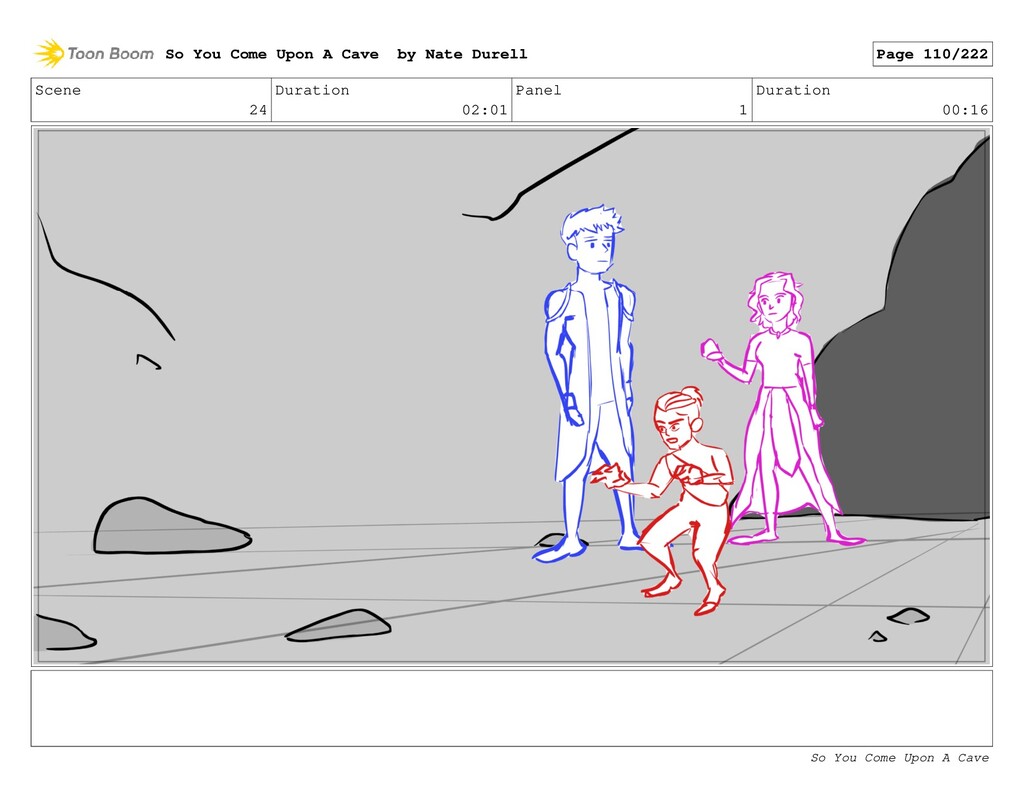The height and width of the screenshot is (793, 1024).
Task: Click the empty caption box below the panel
Action: click(x=511, y=708)
